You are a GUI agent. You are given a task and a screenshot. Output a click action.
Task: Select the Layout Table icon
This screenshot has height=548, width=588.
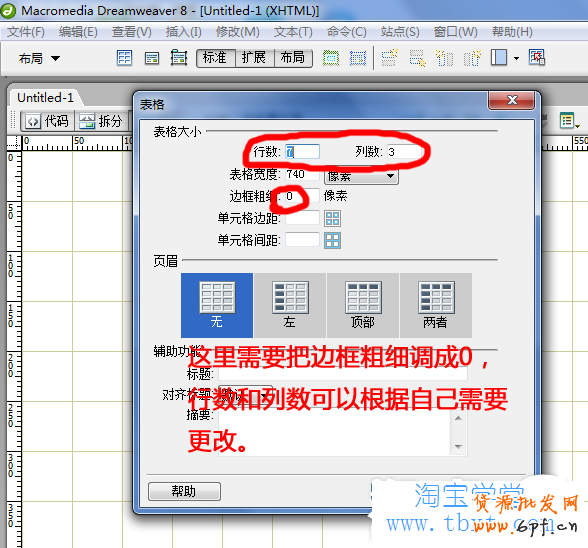point(331,58)
